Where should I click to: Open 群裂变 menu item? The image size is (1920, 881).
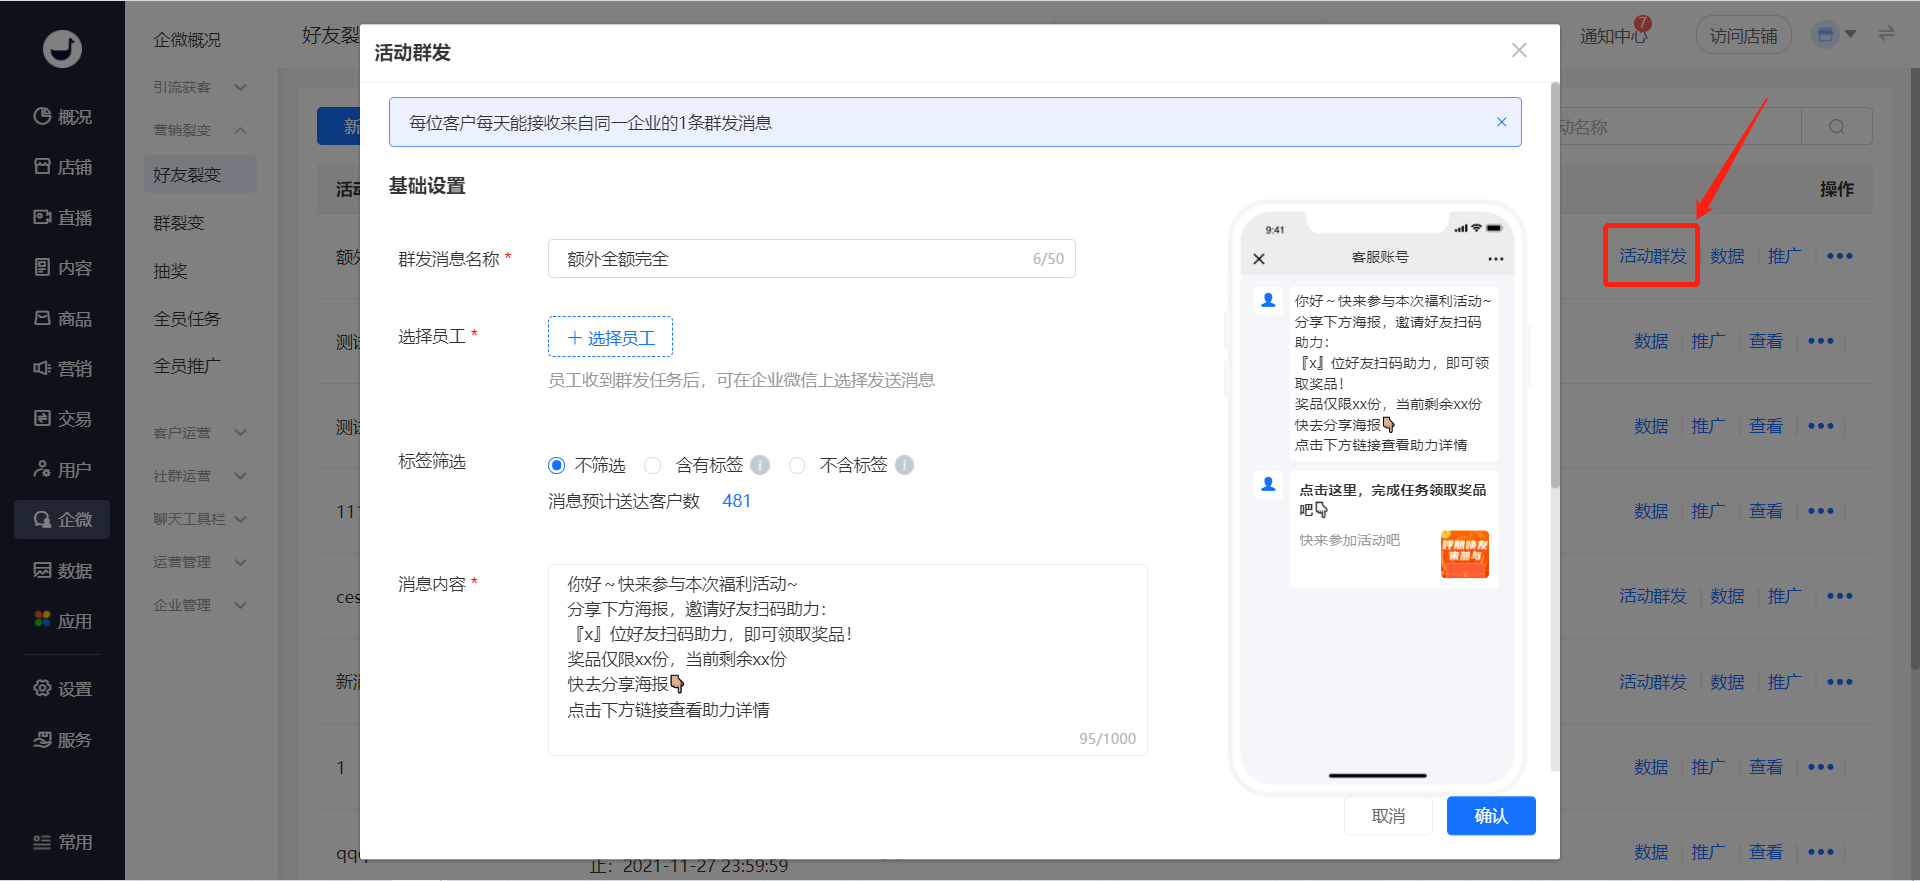pyautogui.click(x=179, y=223)
